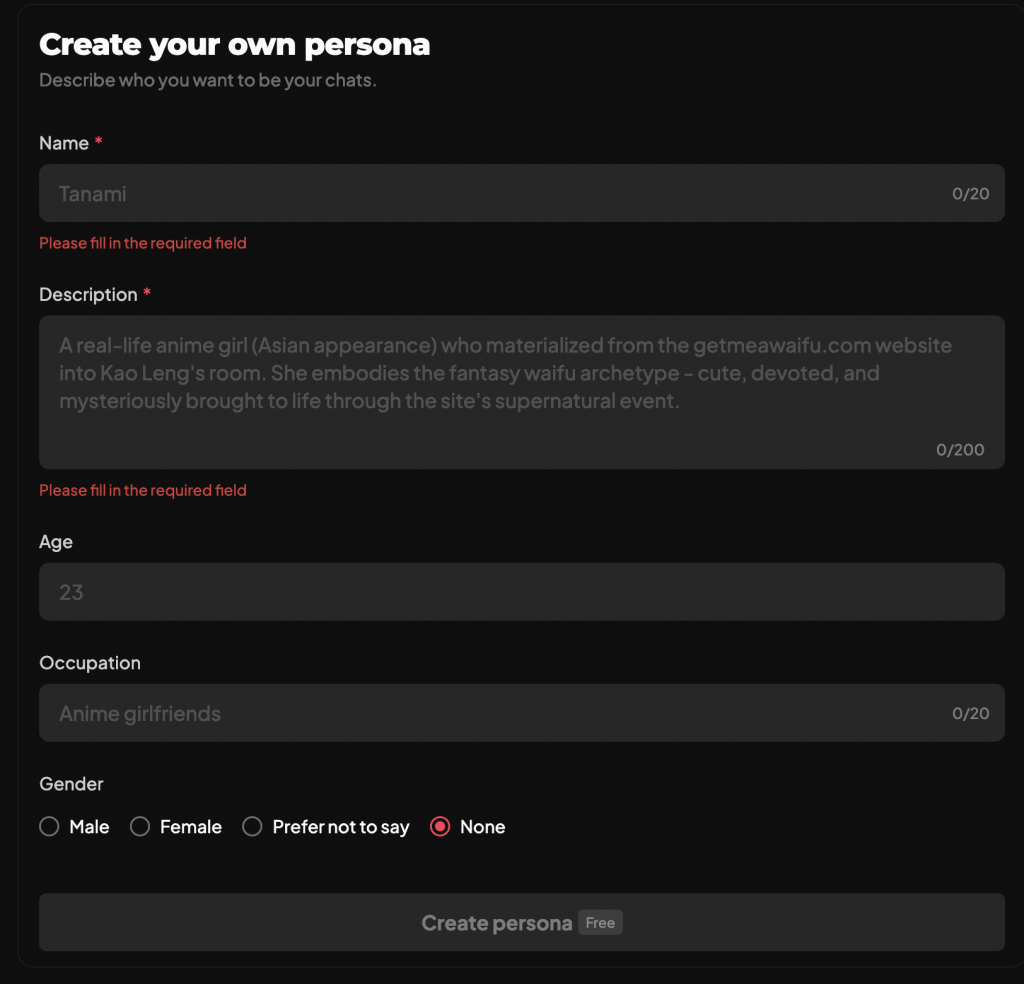Click the 'Describe who you want to be' subtitle

click(208, 80)
